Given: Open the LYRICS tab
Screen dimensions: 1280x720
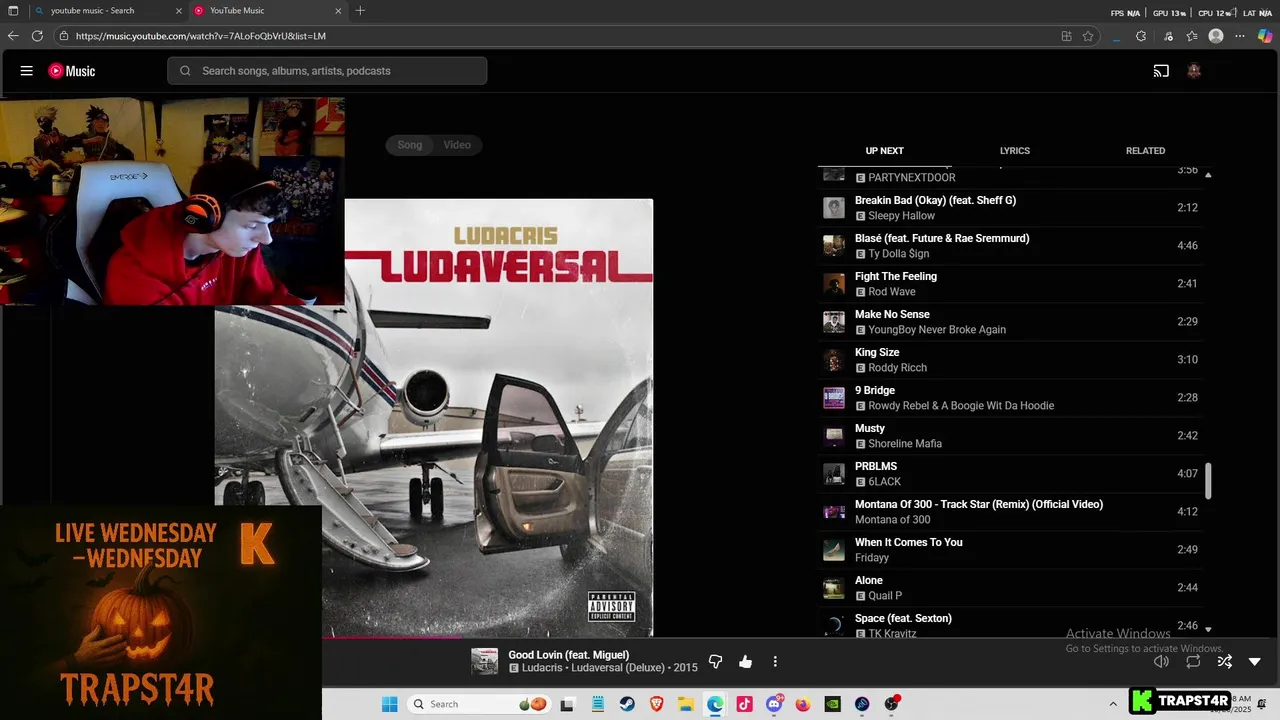Looking at the screenshot, I should pyautogui.click(x=1014, y=151).
